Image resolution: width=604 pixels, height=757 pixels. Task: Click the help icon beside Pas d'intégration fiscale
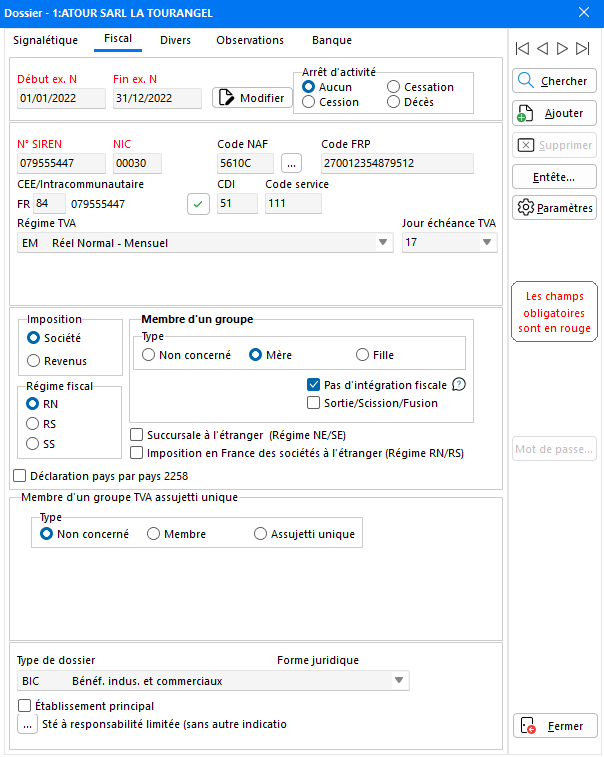click(460, 385)
